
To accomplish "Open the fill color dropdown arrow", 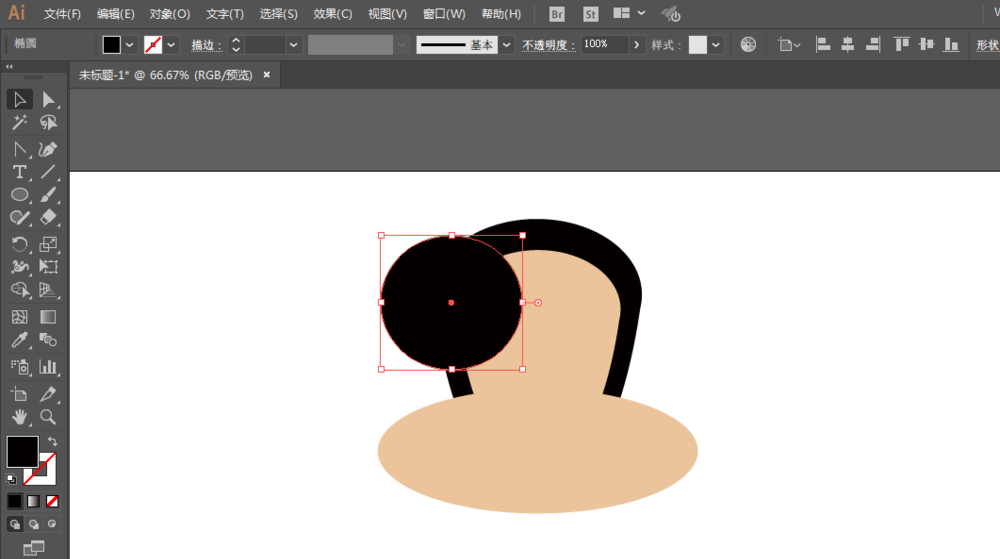I will (x=130, y=45).
